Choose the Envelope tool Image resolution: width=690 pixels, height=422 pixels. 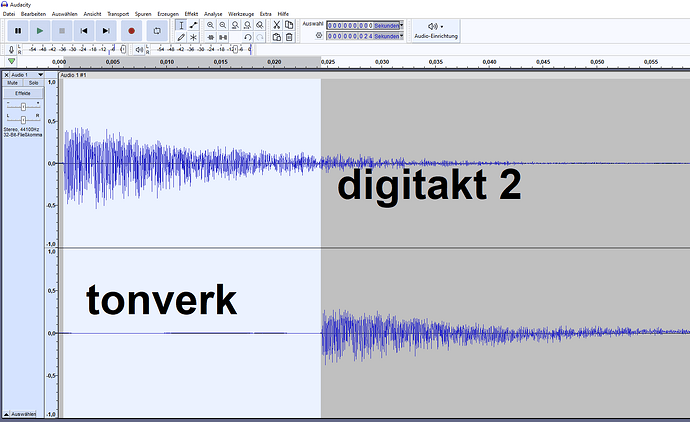pos(193,24)
